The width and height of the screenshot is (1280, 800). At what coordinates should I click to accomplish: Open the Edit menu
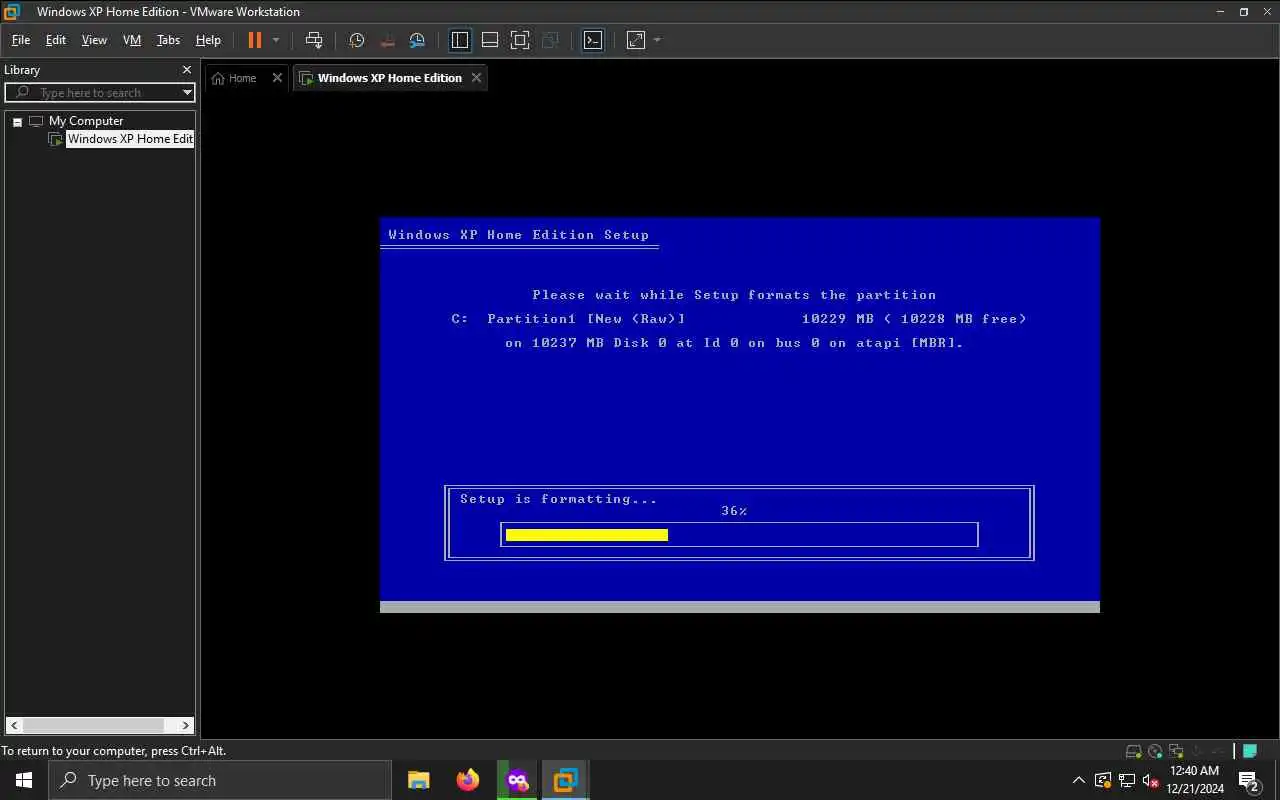pyautogui.click(x=56, y=40)
